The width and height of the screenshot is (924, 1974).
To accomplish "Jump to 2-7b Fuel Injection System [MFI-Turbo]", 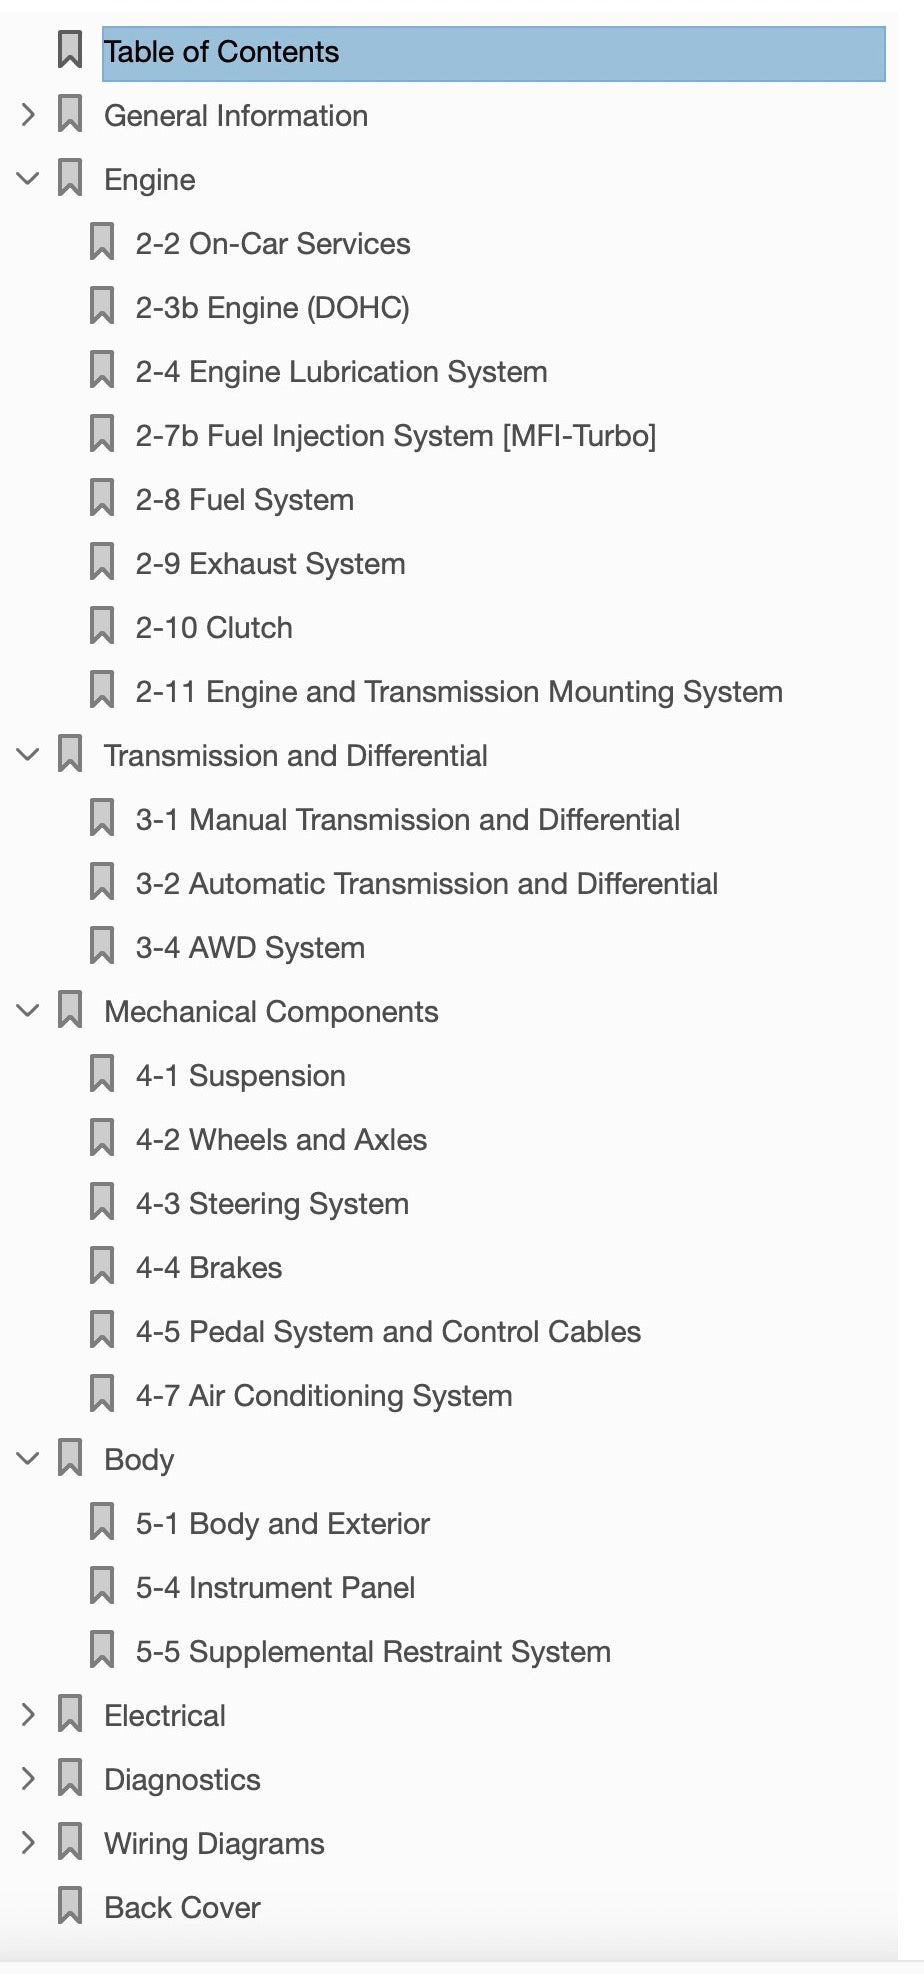I will (x=396, y=436).
